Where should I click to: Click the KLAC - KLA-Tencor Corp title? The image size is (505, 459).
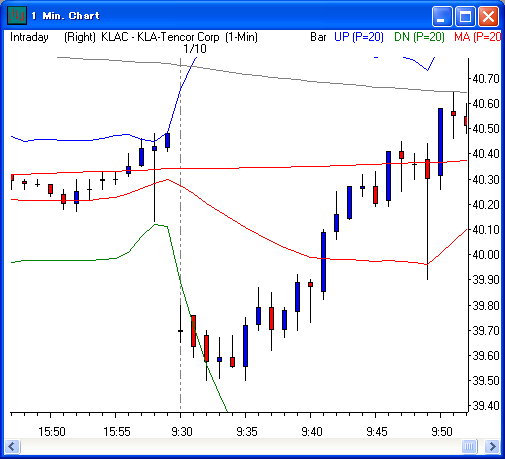click(160, 37)
